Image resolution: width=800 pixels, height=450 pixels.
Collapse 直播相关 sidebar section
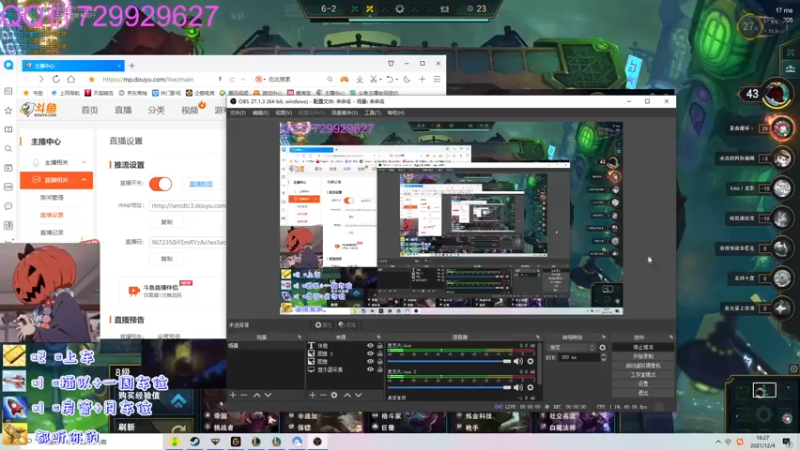84,180
